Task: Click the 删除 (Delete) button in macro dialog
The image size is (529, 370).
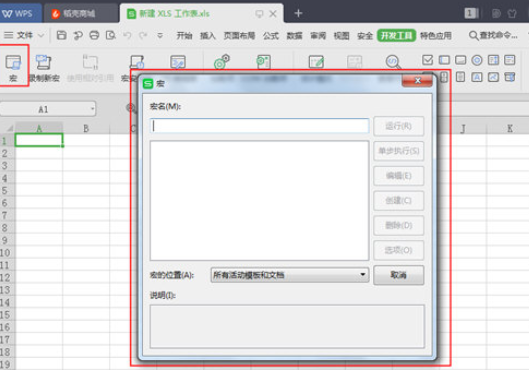Action: tap(398, 225)
